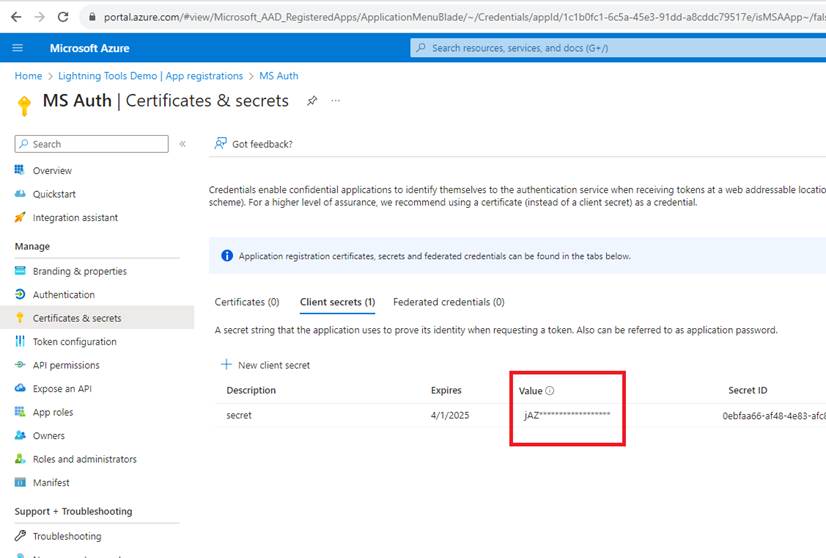Click the expiry date 4/1/2025

pyautogui.click(x=450, y=415)
